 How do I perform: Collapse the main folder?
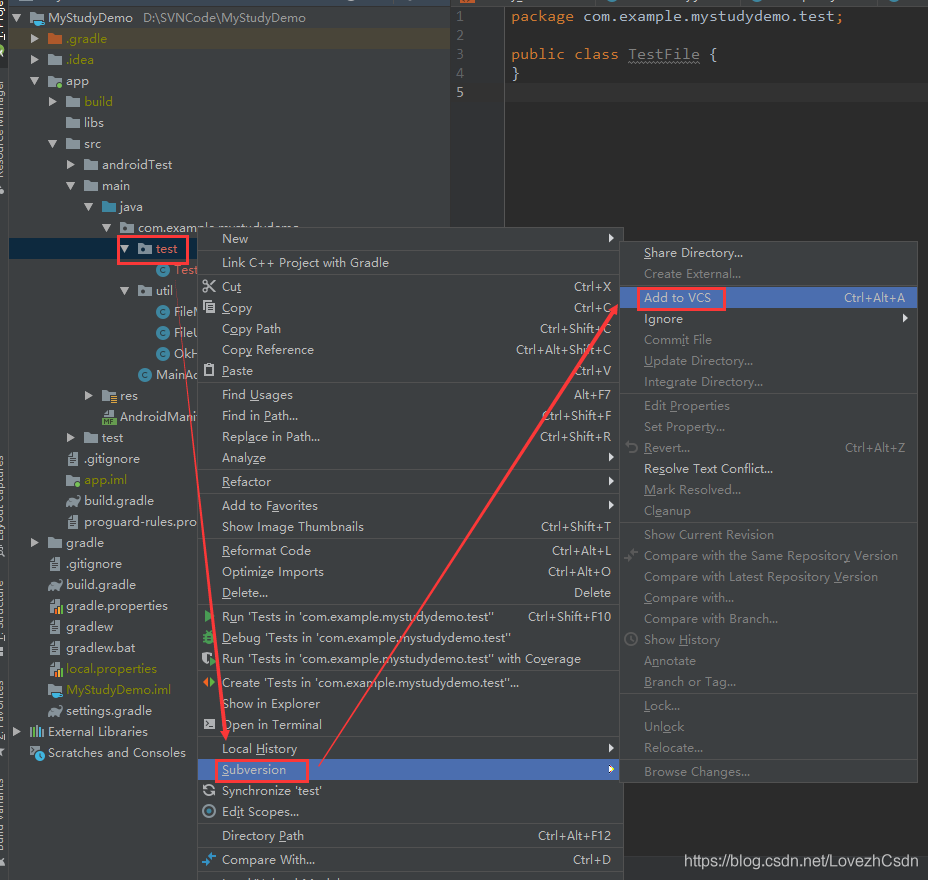(x=70, y=186)
